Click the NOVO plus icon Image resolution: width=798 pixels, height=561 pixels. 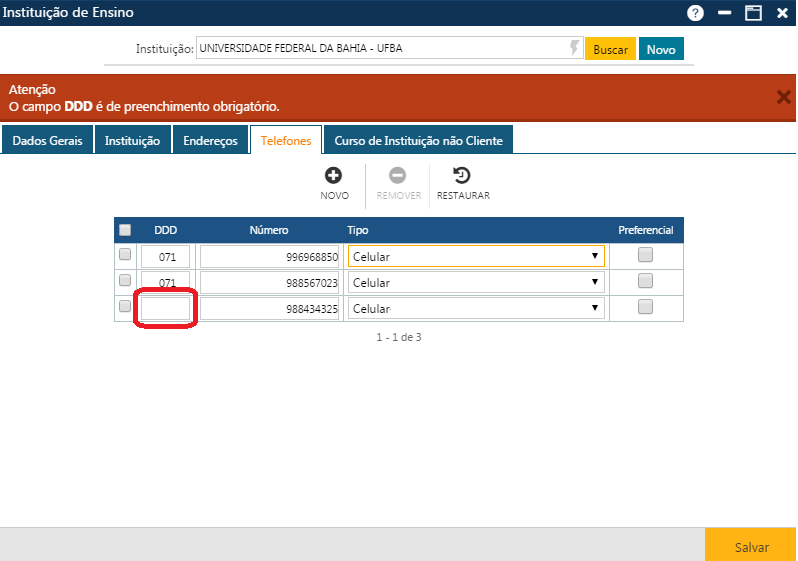[334, 175]
